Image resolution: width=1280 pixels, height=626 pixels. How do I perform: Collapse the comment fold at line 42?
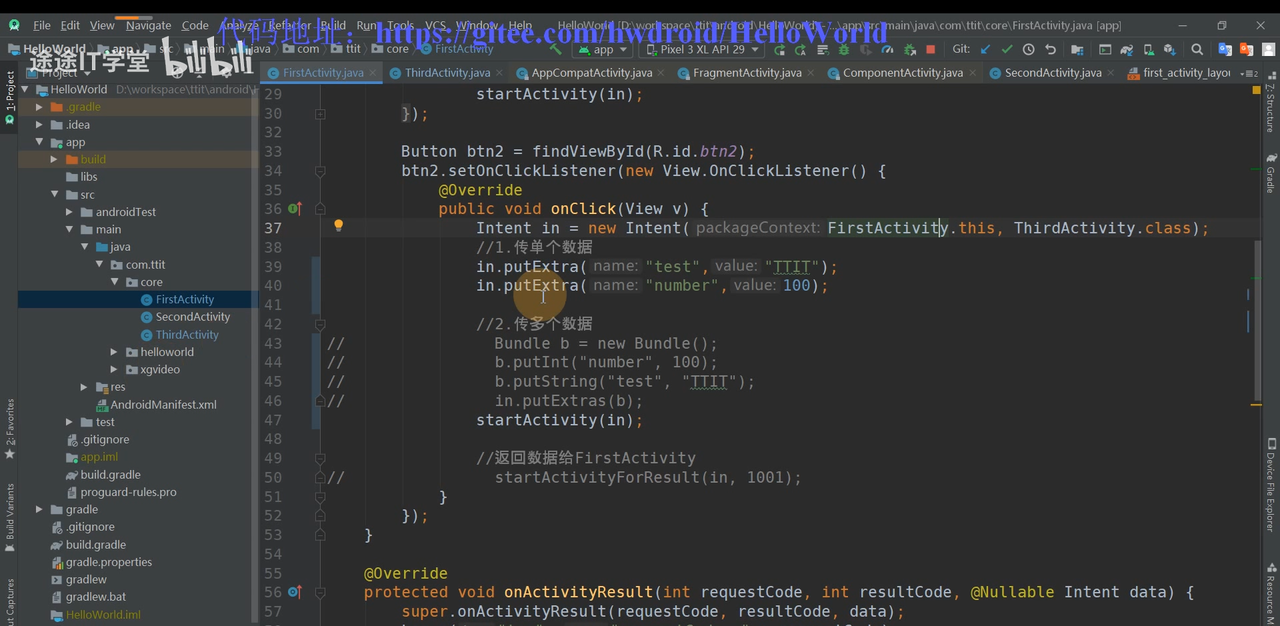tap(320, 324)
